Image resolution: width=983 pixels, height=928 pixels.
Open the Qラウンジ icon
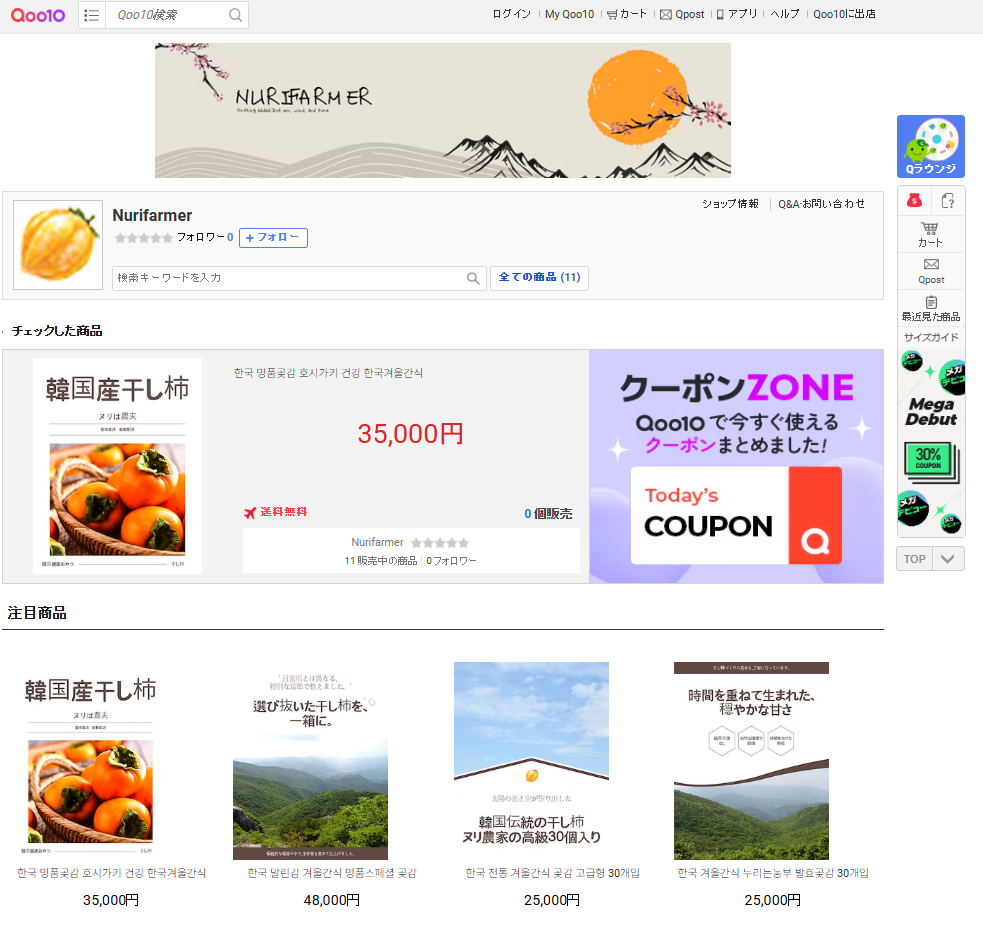click(930, 146)
